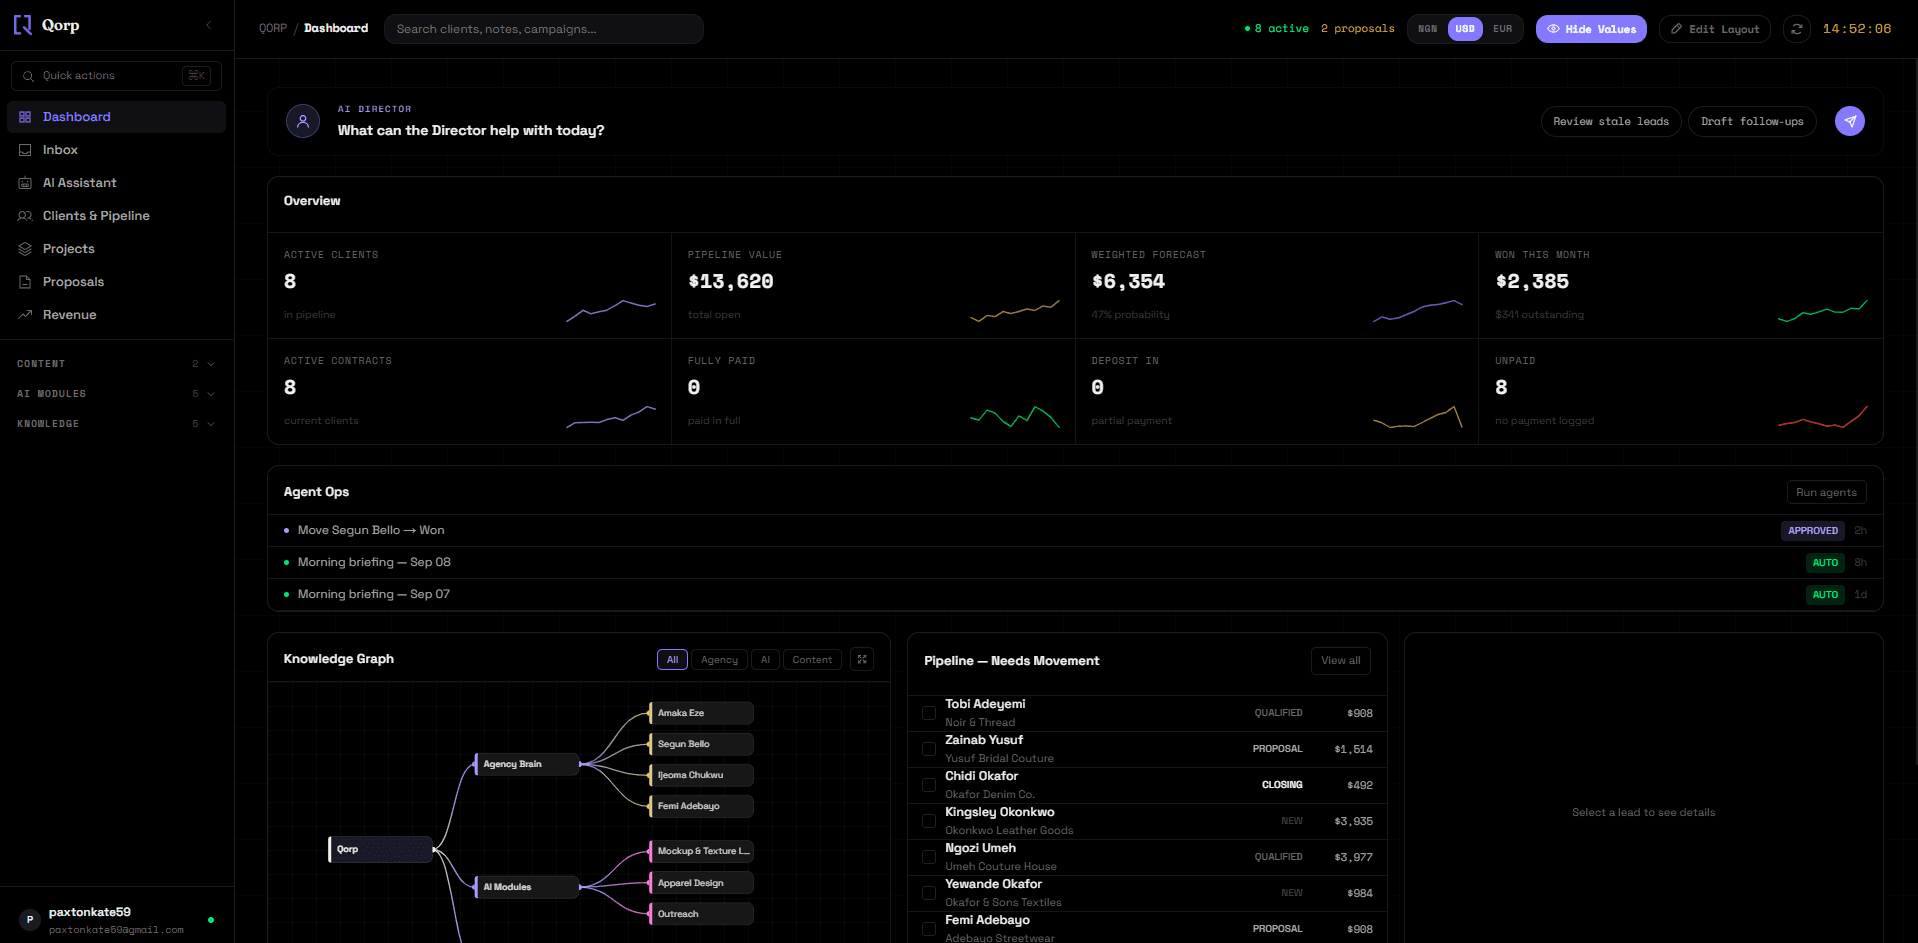The height and width of the screenshot is (943, 1918).
Task: Select the Agency filter in Knowledge Graph
Action: coord(719,660)
